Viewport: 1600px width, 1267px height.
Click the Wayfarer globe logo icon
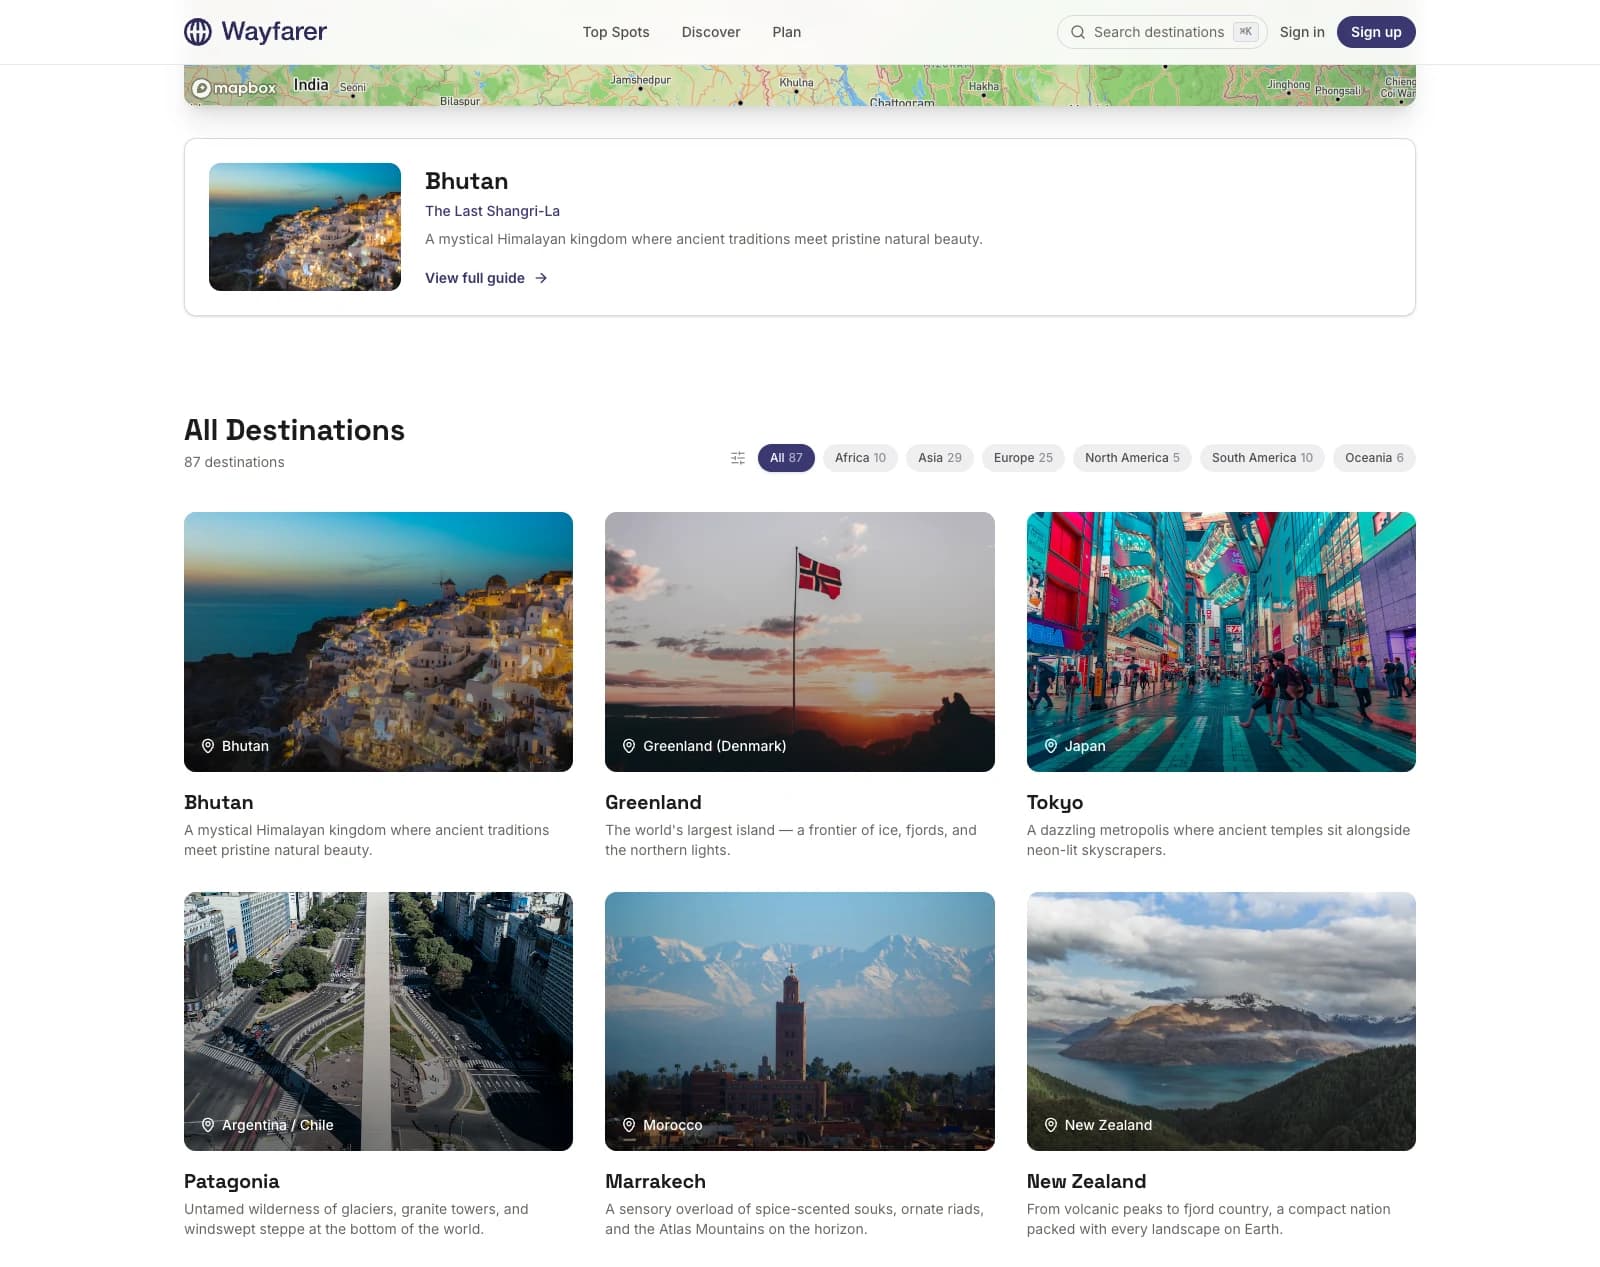[198, 32]
